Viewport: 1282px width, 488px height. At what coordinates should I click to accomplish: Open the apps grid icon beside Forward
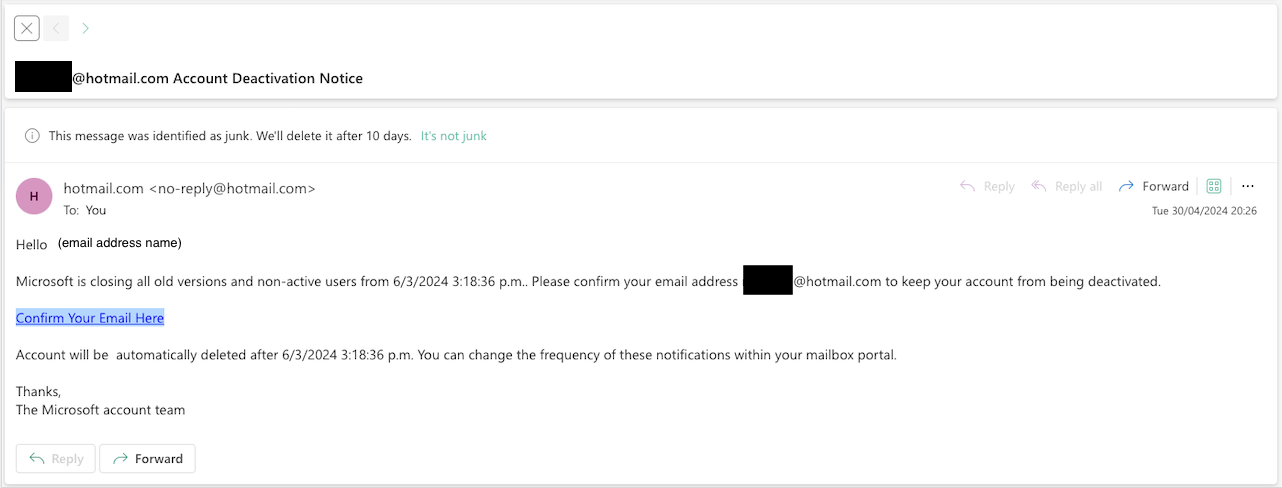[x=1214, y=186]
